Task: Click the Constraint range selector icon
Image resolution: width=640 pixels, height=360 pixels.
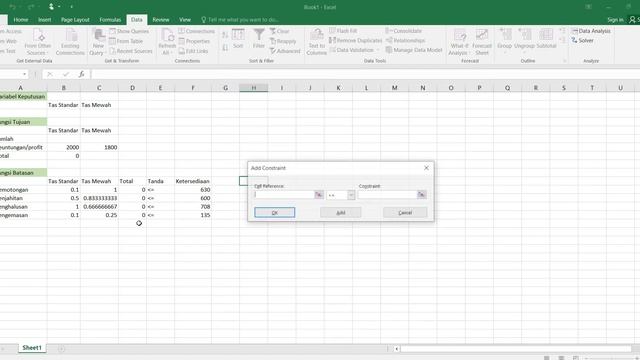Action: pyautogui.click(x=421, y=195)
